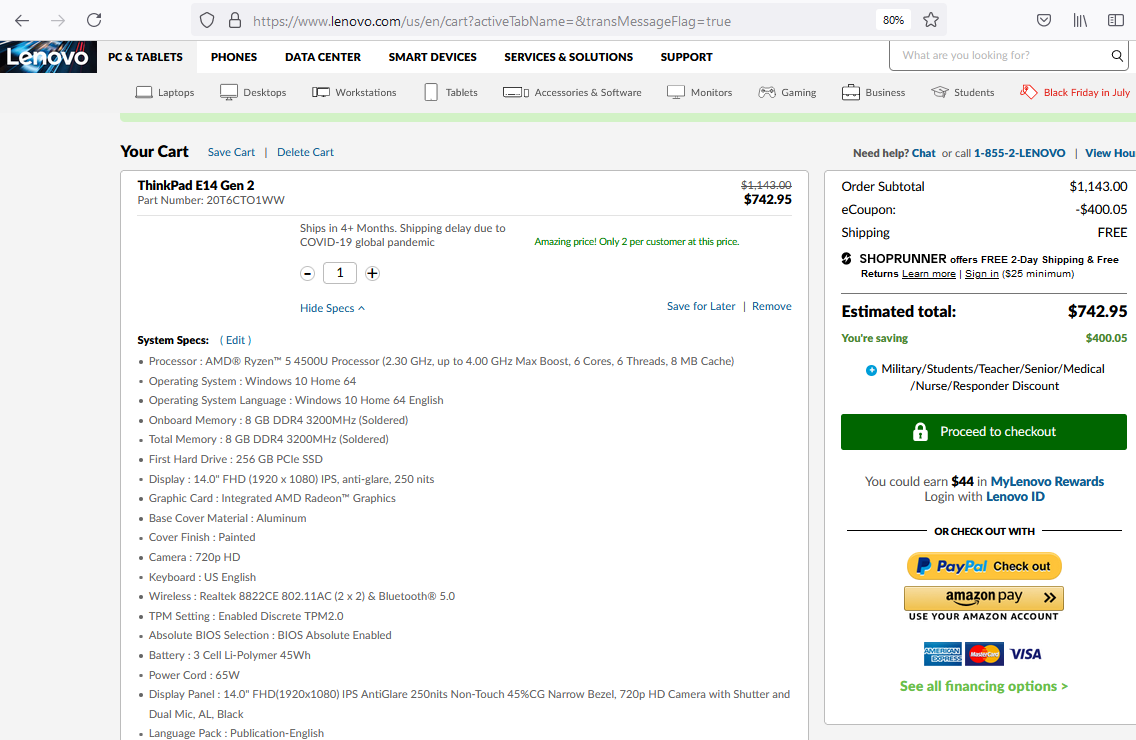The image size is (1136, 740).
Task: Expand Military/Students/Teacher discount option
Action: click(x=871, y=370)
